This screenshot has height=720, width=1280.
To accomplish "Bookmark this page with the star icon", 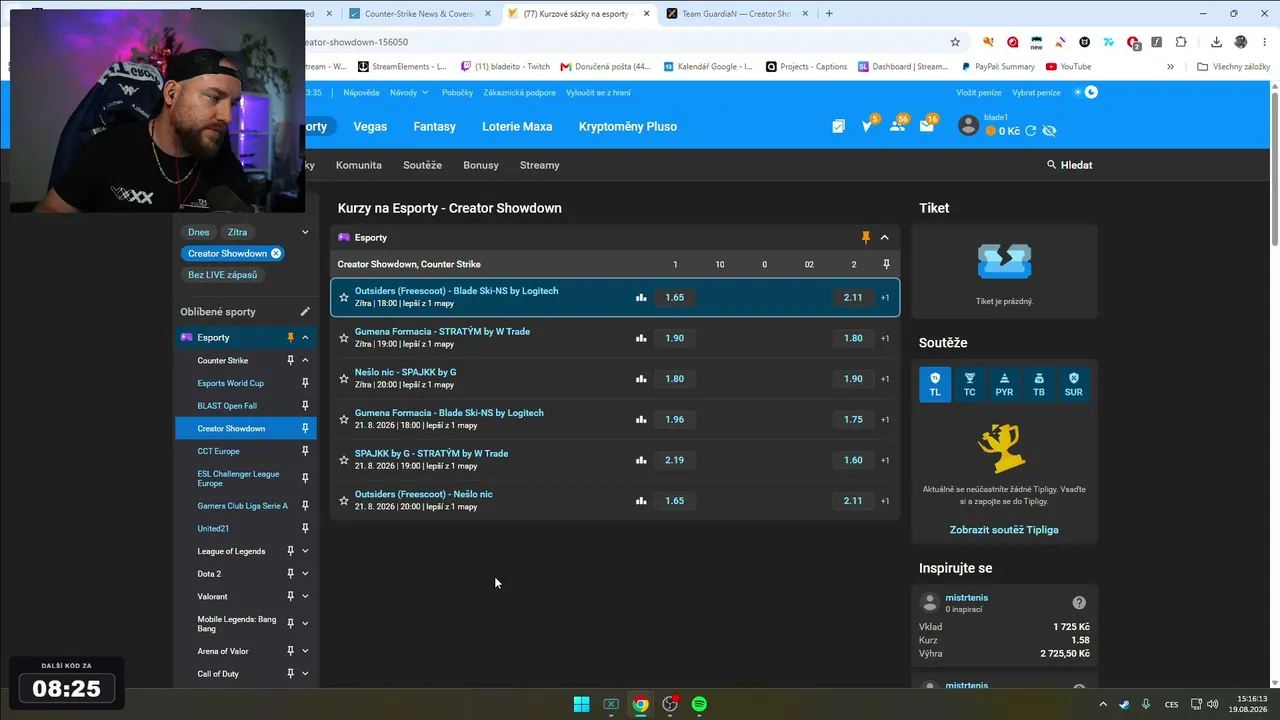I will tap(955, 42).
